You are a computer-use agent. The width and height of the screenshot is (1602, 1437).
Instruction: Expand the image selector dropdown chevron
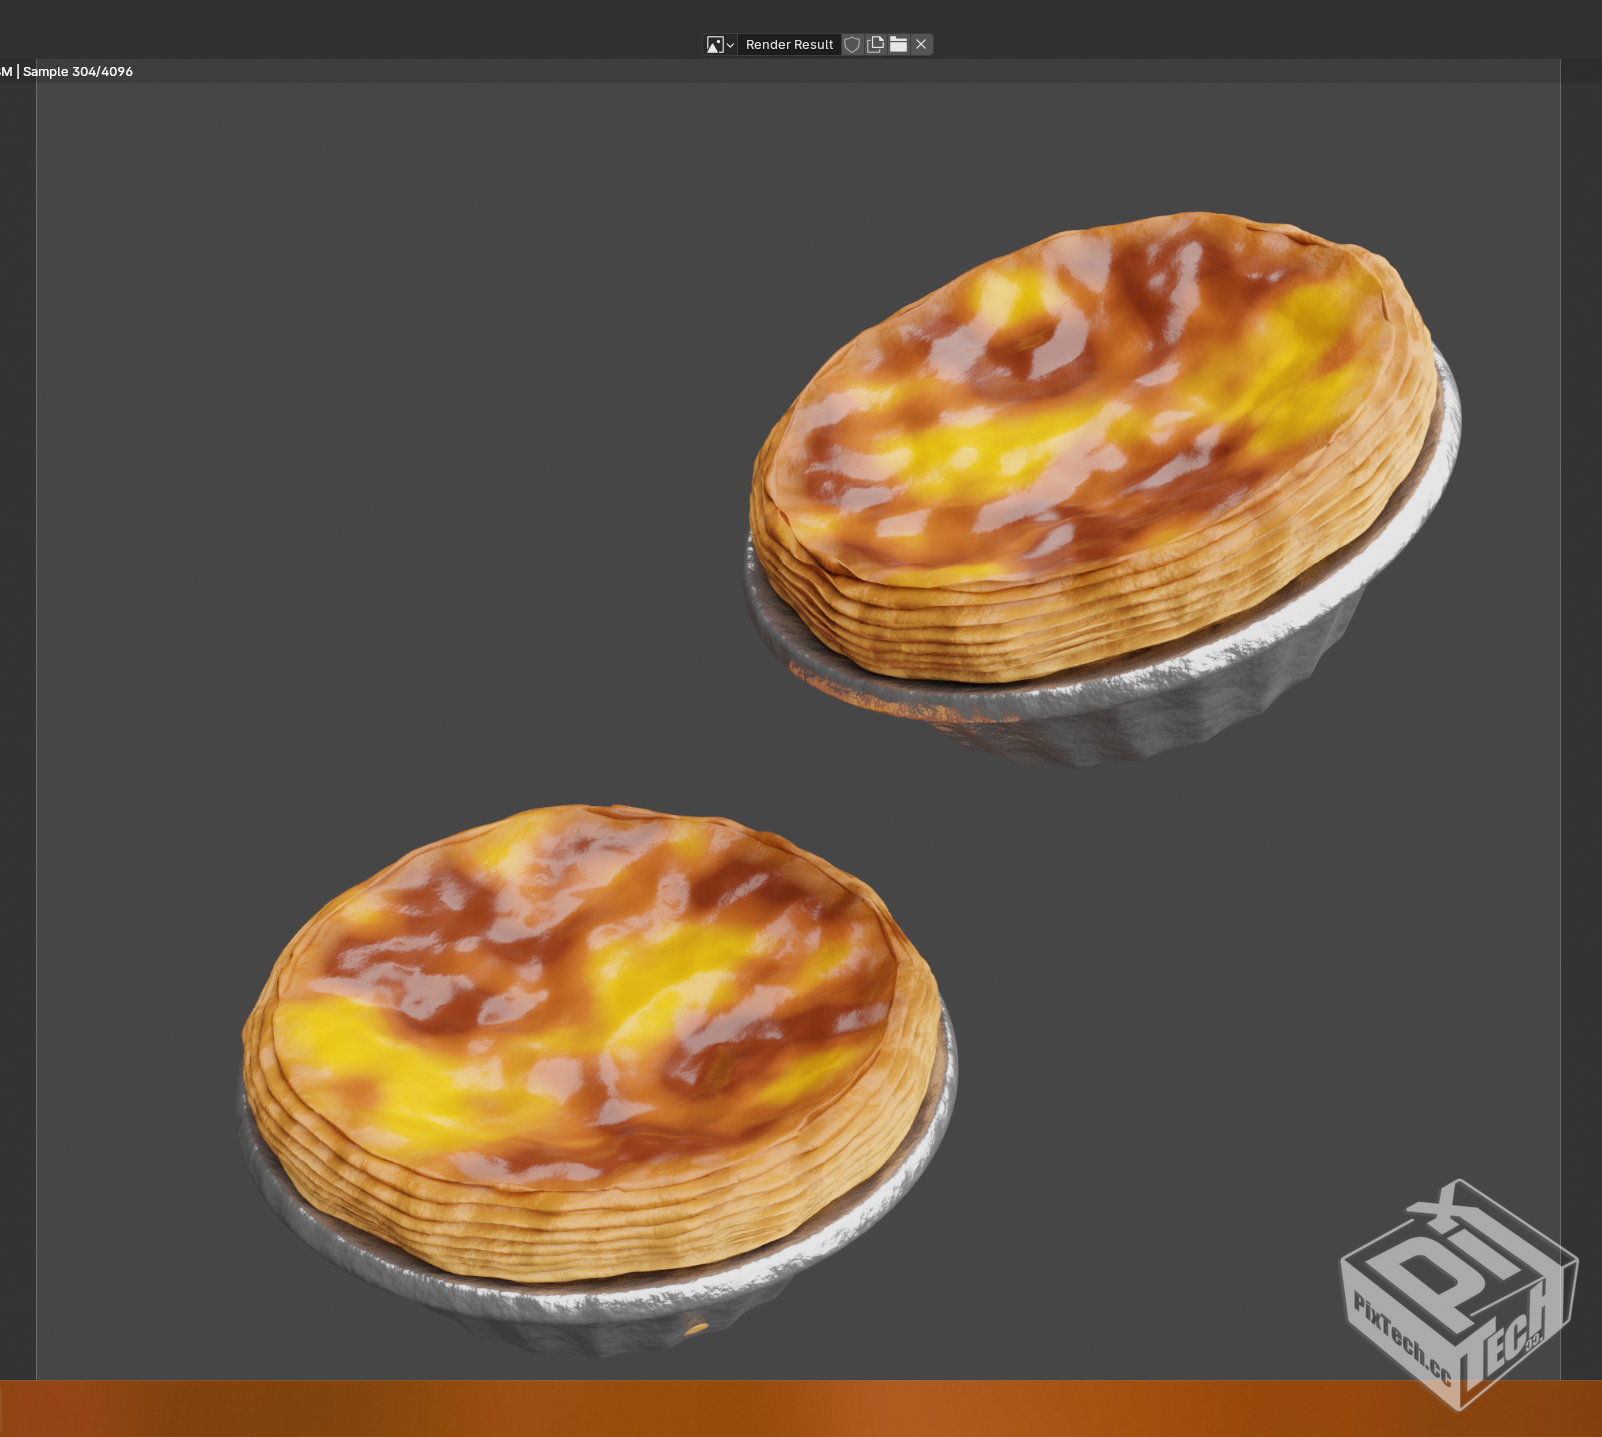click(x=730, y=45)
